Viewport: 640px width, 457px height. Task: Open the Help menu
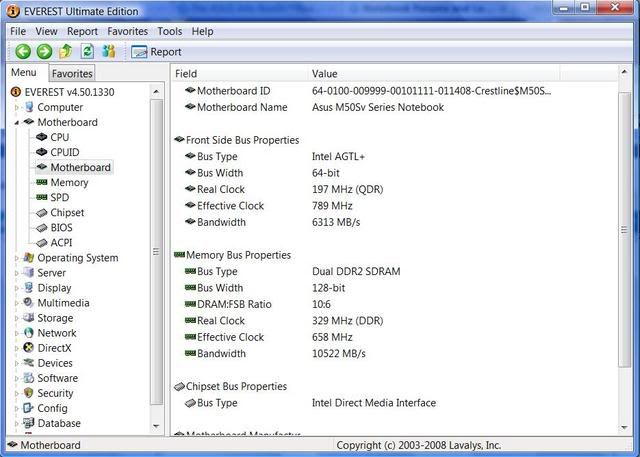point(202,31)
